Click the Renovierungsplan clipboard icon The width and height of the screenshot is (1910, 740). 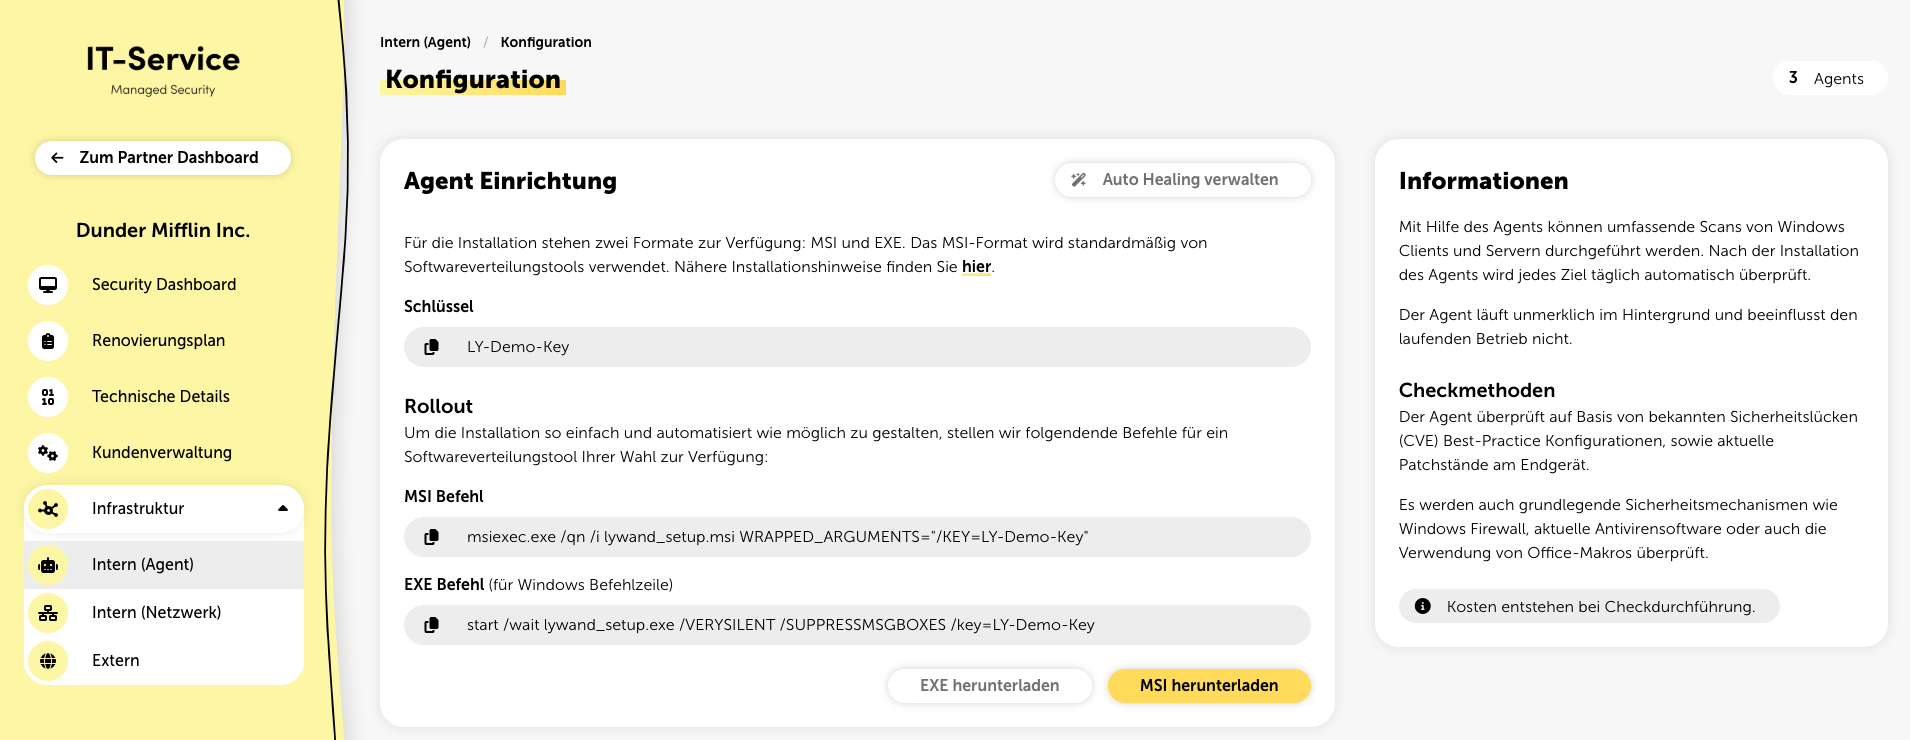(48, 341)
